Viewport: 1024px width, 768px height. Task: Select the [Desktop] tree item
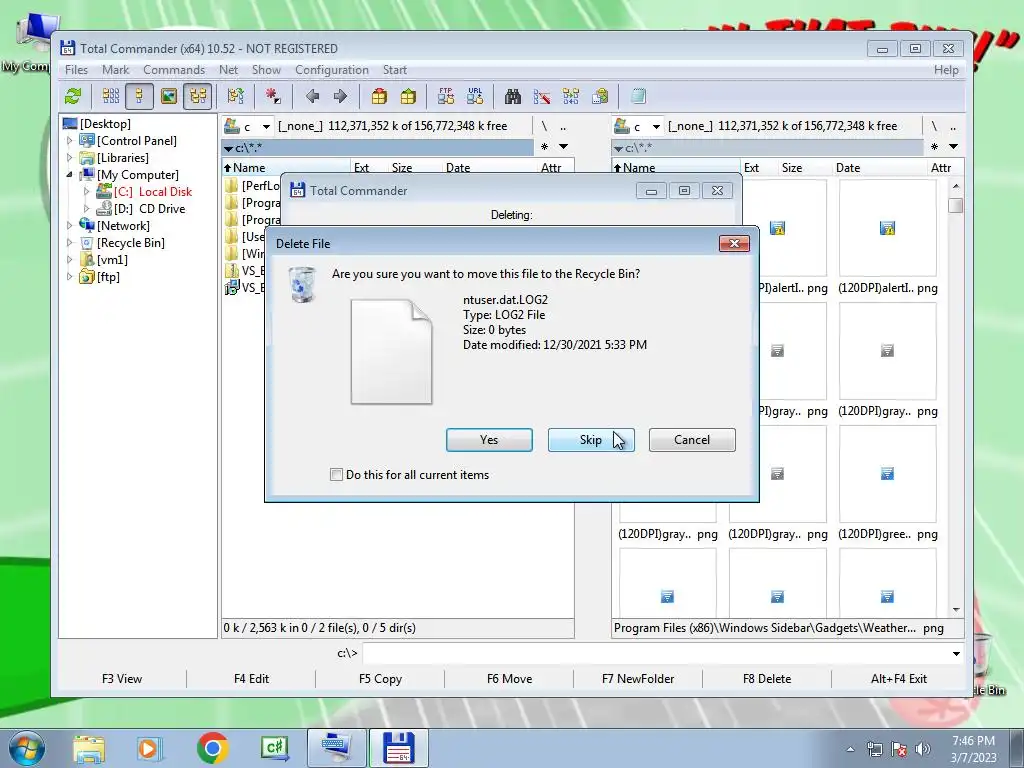click(x=105, y=123)
